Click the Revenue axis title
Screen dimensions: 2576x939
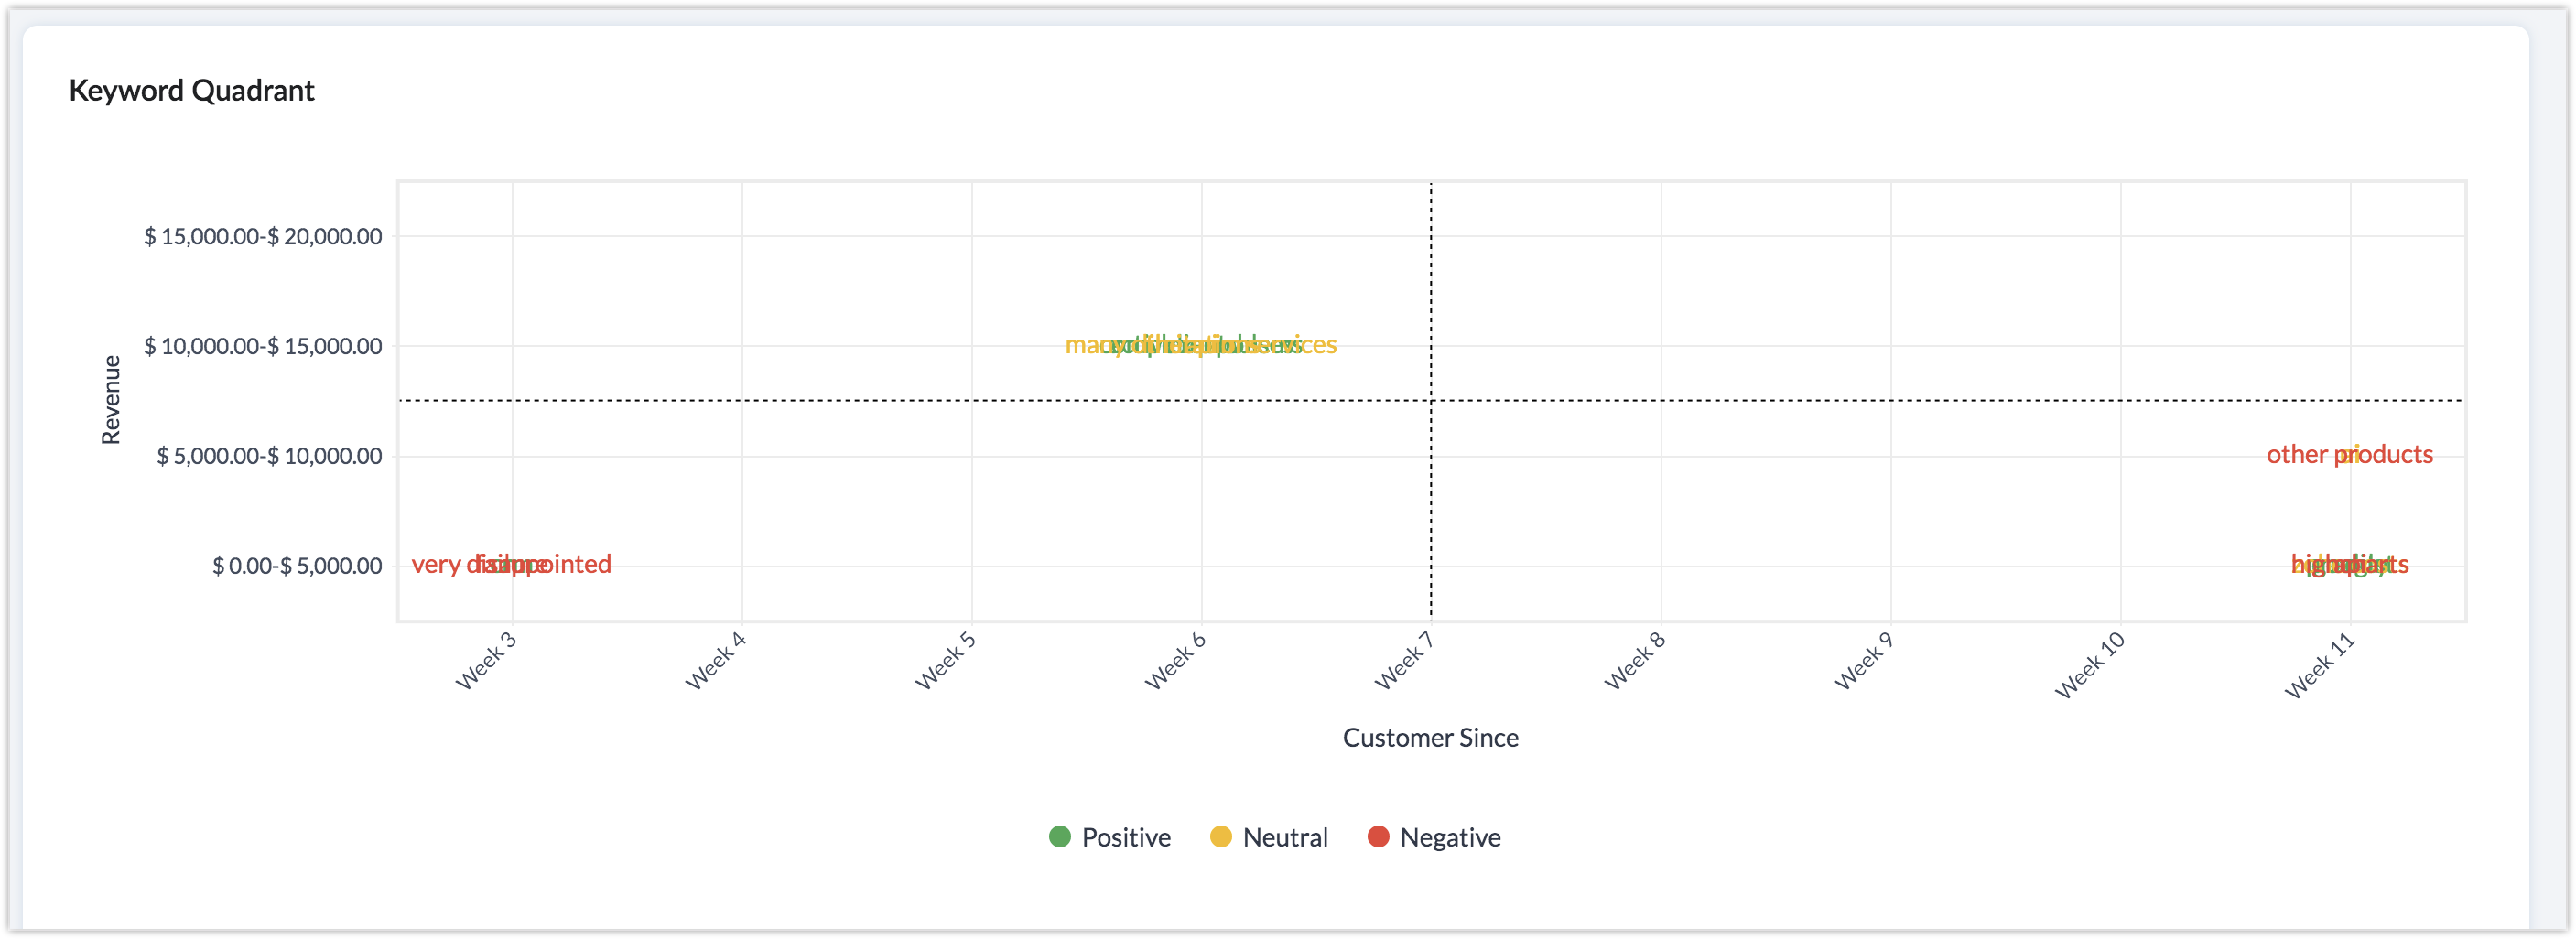click(111, 399)
